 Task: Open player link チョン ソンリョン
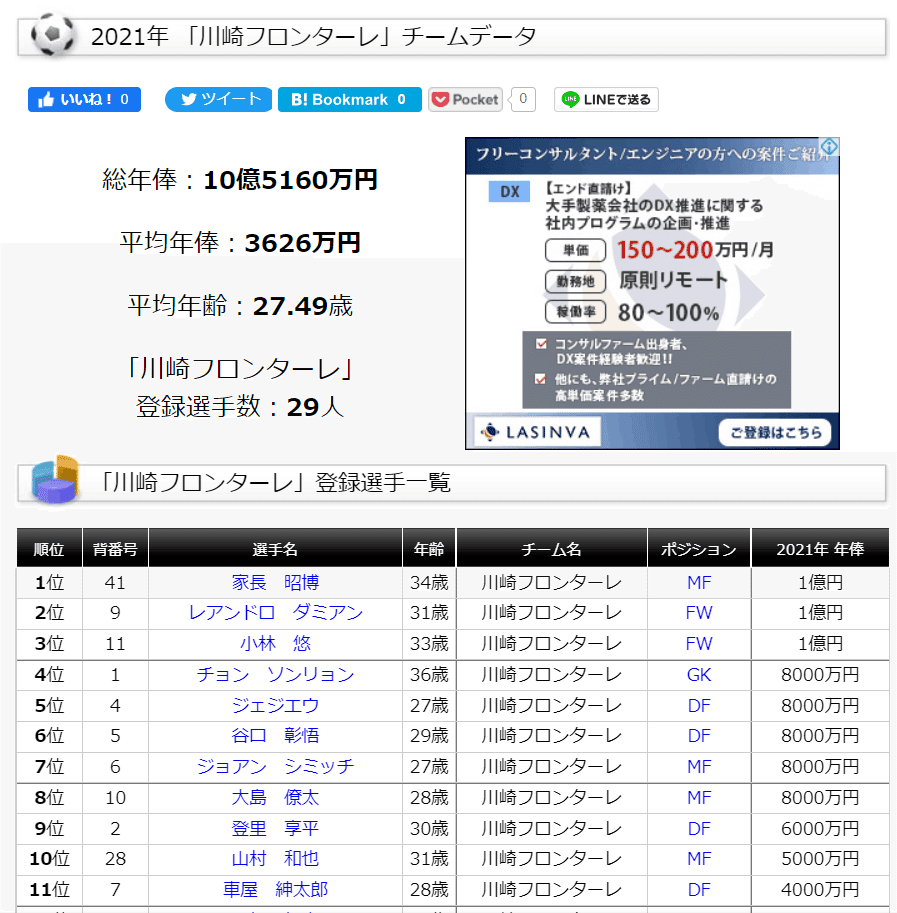(275, 675)
